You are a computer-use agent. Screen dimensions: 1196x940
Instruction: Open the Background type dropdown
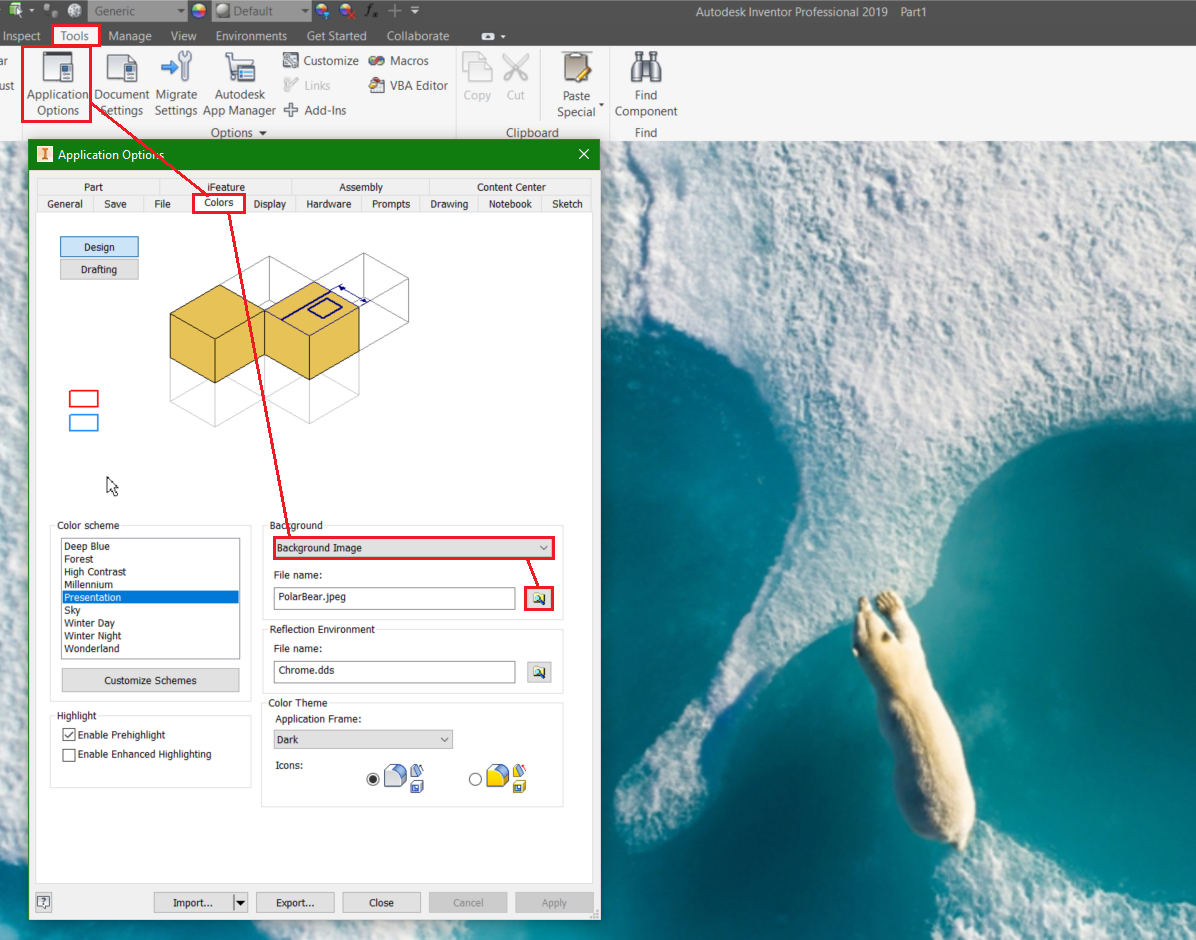click(x=544, y=548)
